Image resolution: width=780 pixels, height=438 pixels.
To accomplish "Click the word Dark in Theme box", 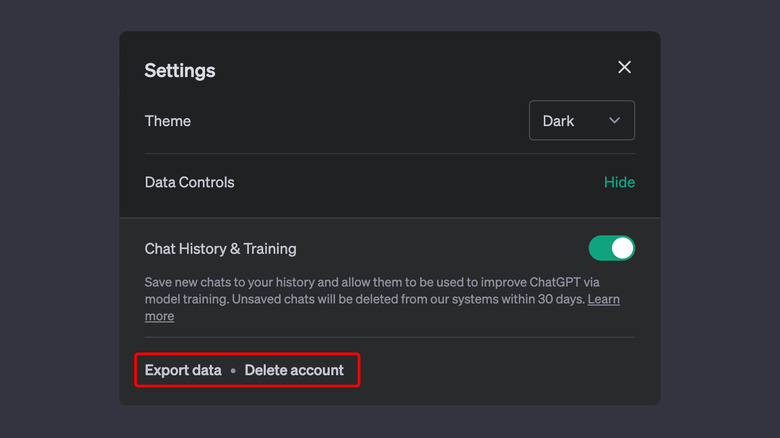I will click(558, 121).
